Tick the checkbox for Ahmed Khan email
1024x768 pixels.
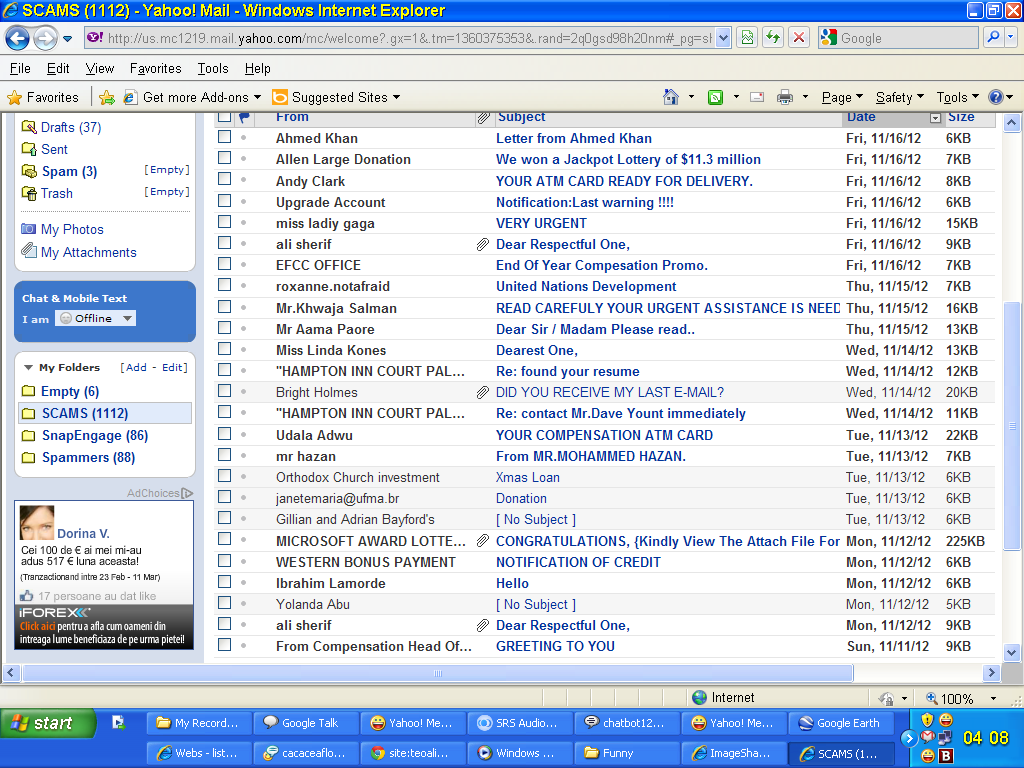225,137
